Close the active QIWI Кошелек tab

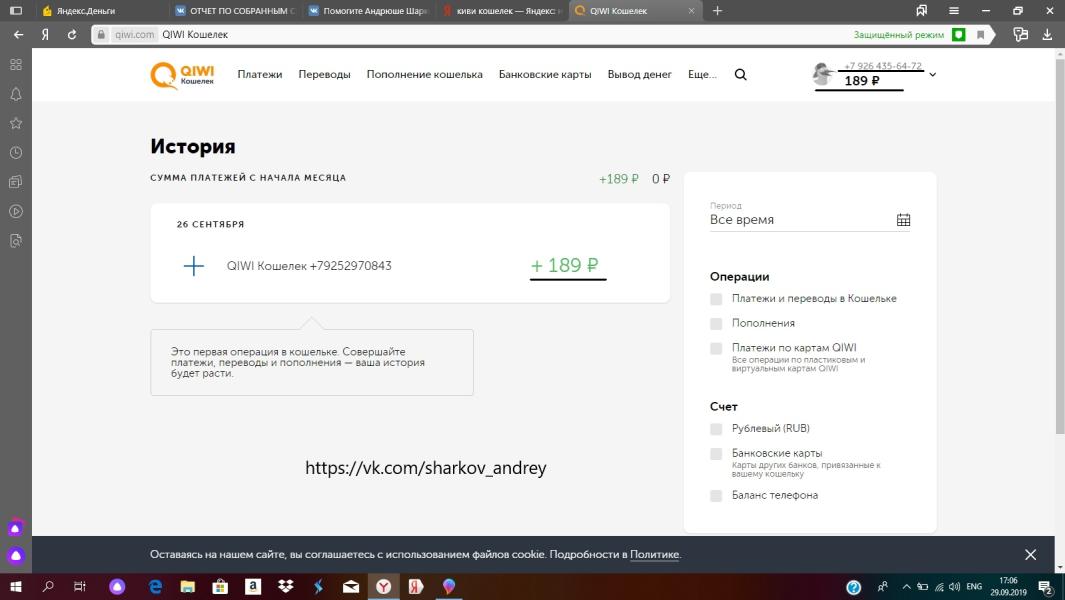[691, 11]
